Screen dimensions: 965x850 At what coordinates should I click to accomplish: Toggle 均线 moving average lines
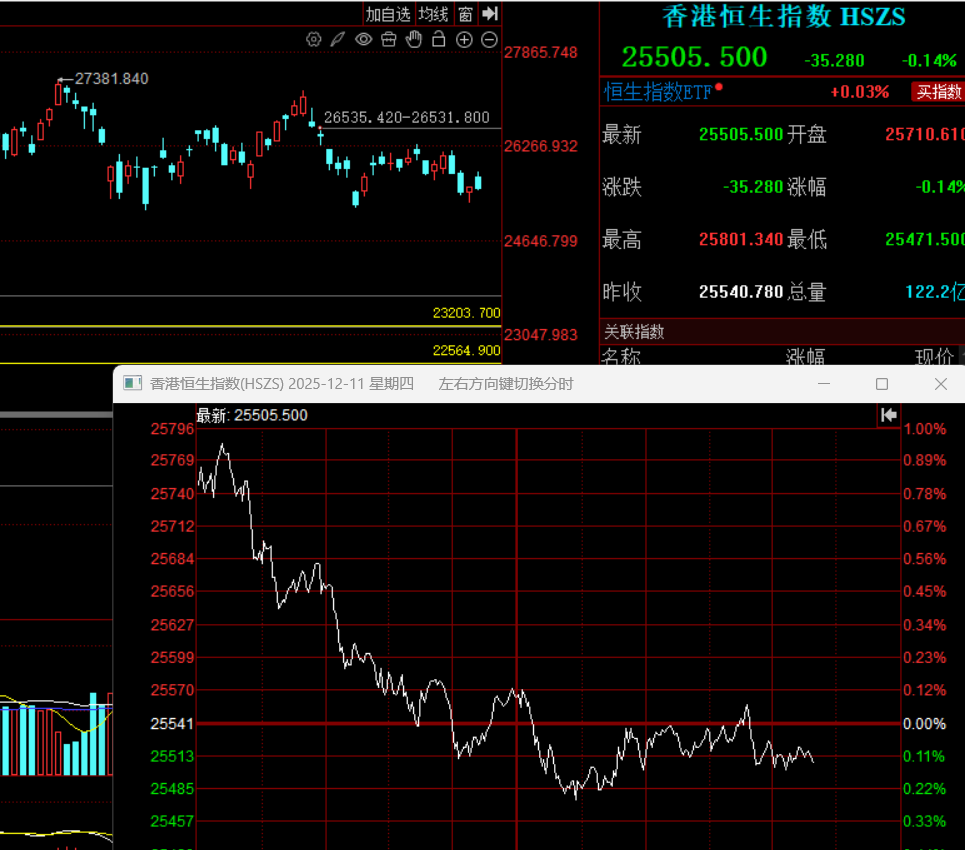point(433,14)
